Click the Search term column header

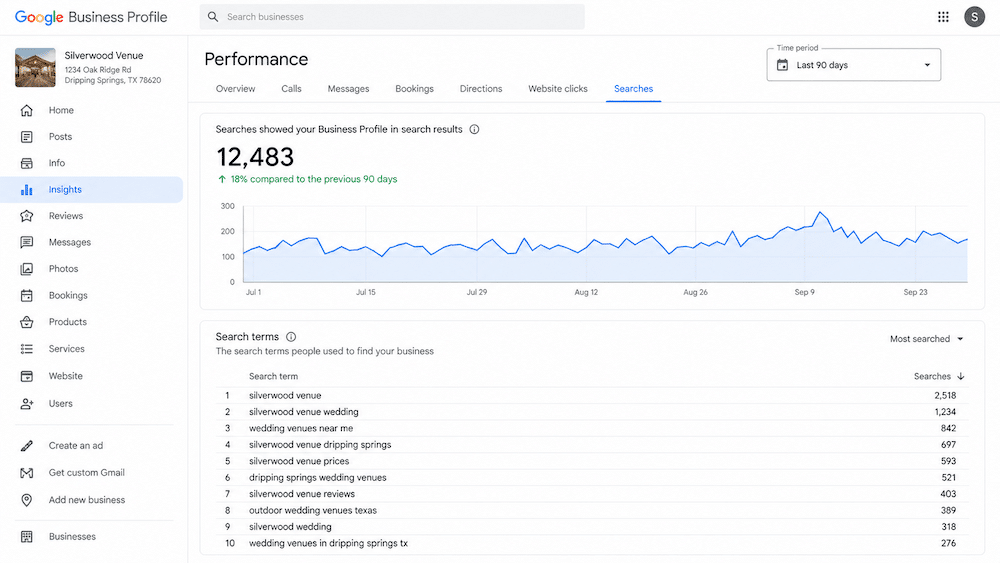point(273,376)
